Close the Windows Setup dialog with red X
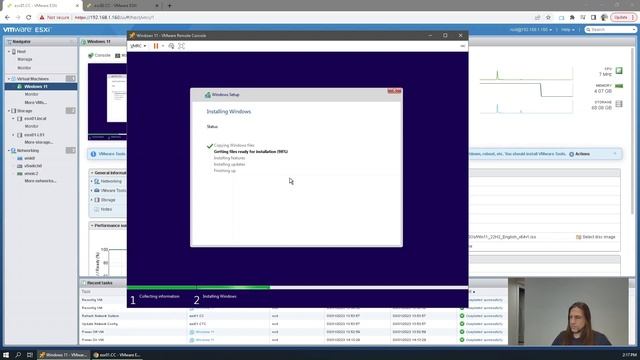640x360 pixels. (x=394, y=91)
